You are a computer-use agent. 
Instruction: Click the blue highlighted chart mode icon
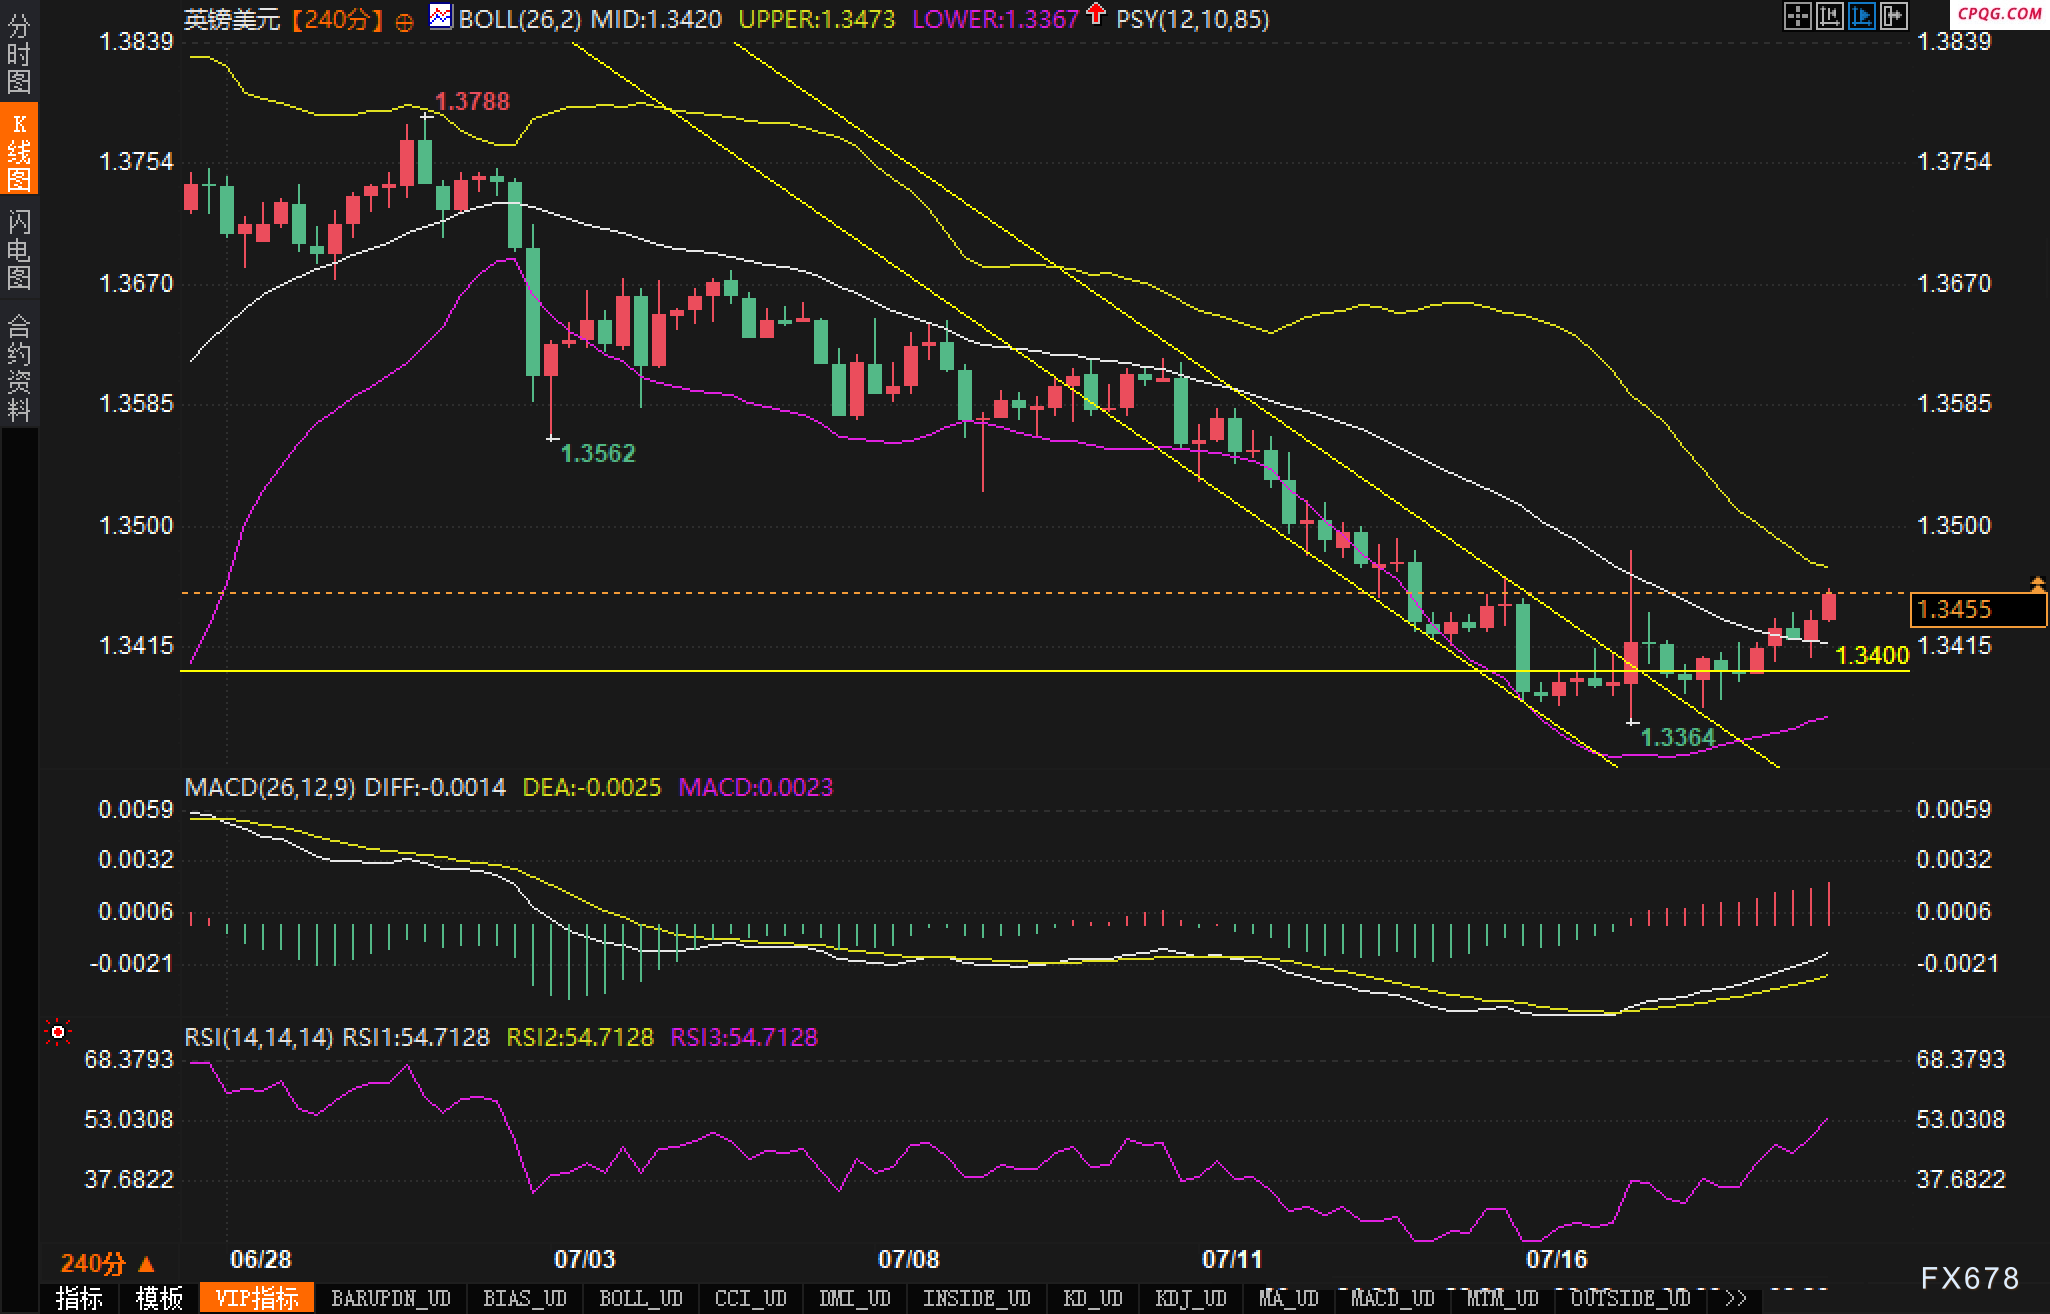click(1861, 16)
